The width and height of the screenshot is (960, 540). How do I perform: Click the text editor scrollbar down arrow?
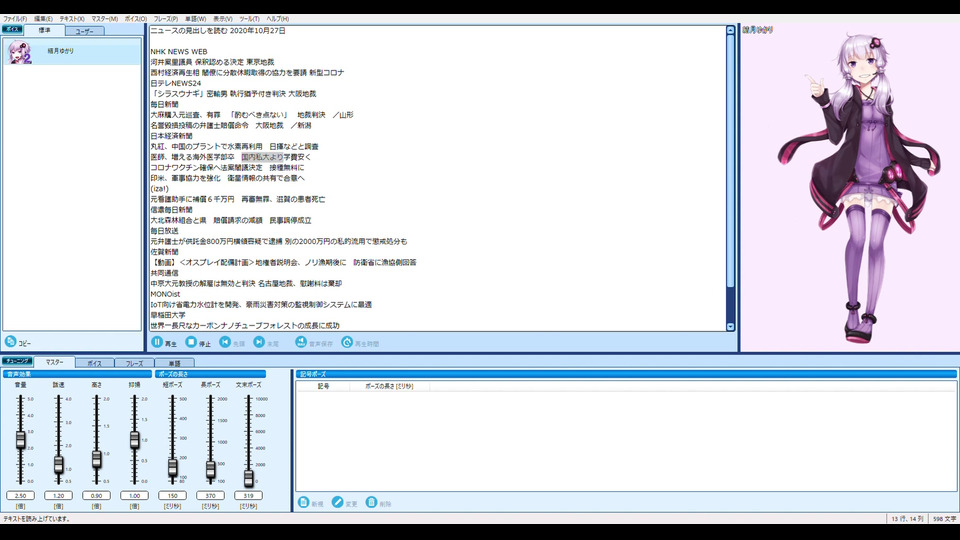[730, 327]
